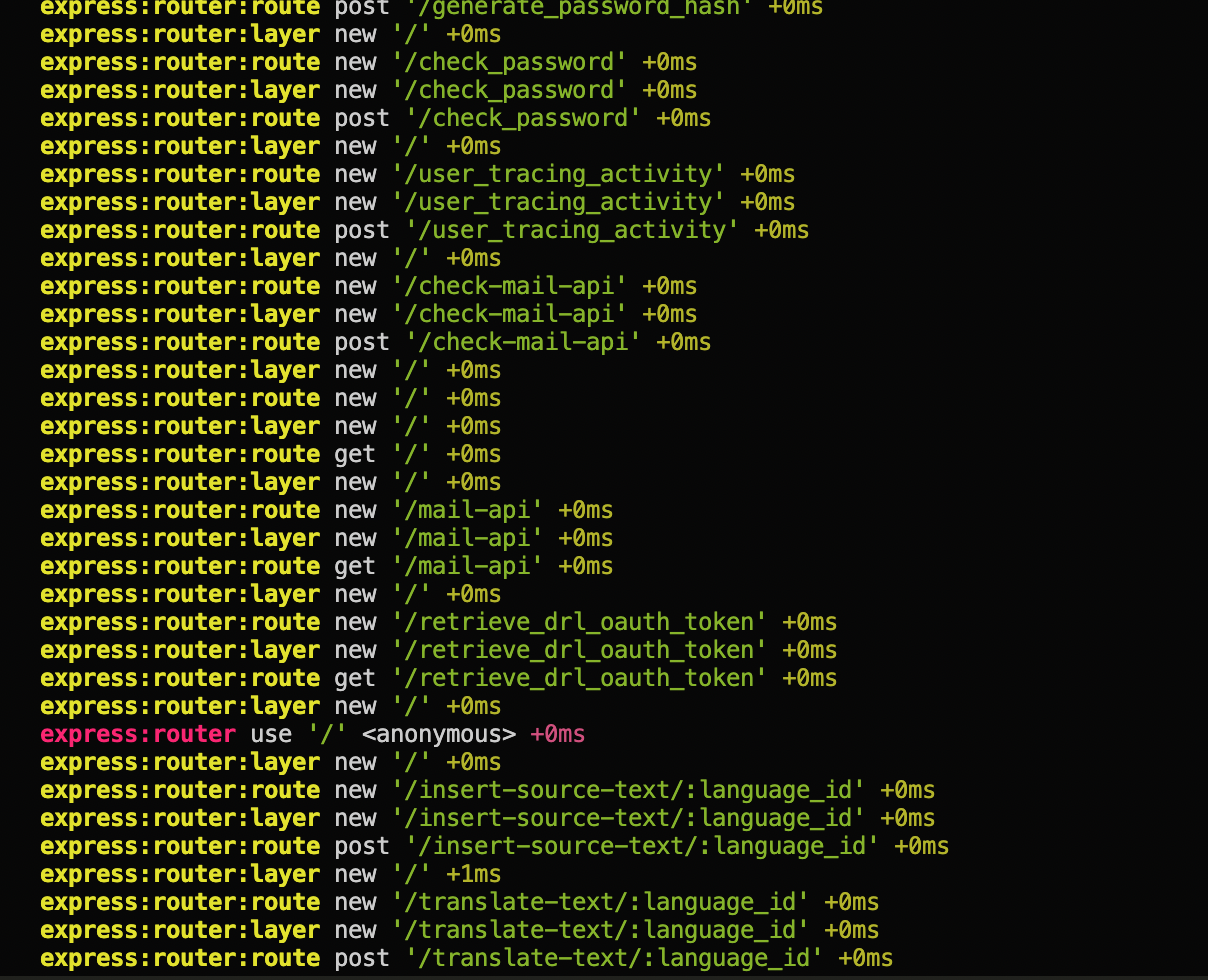Click path in layer new '/insert-source-text/:language_id' line
The height and width of the screenshot is (980, 1208).
pos(629,818)
